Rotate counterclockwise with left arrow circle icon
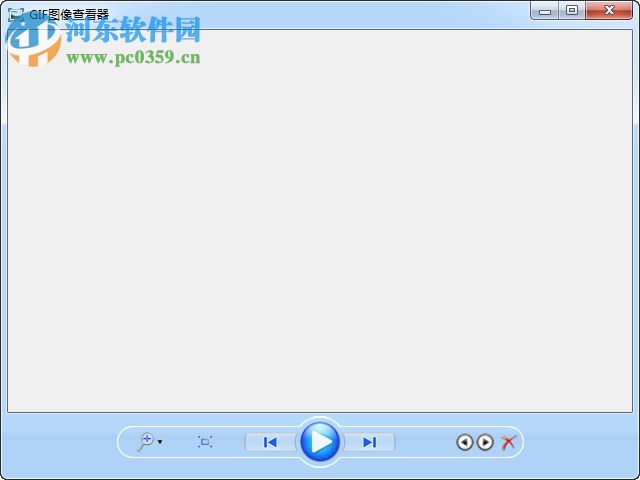Image resolution: width=640 pixels, height=480 pixels. tap(464, 442)
